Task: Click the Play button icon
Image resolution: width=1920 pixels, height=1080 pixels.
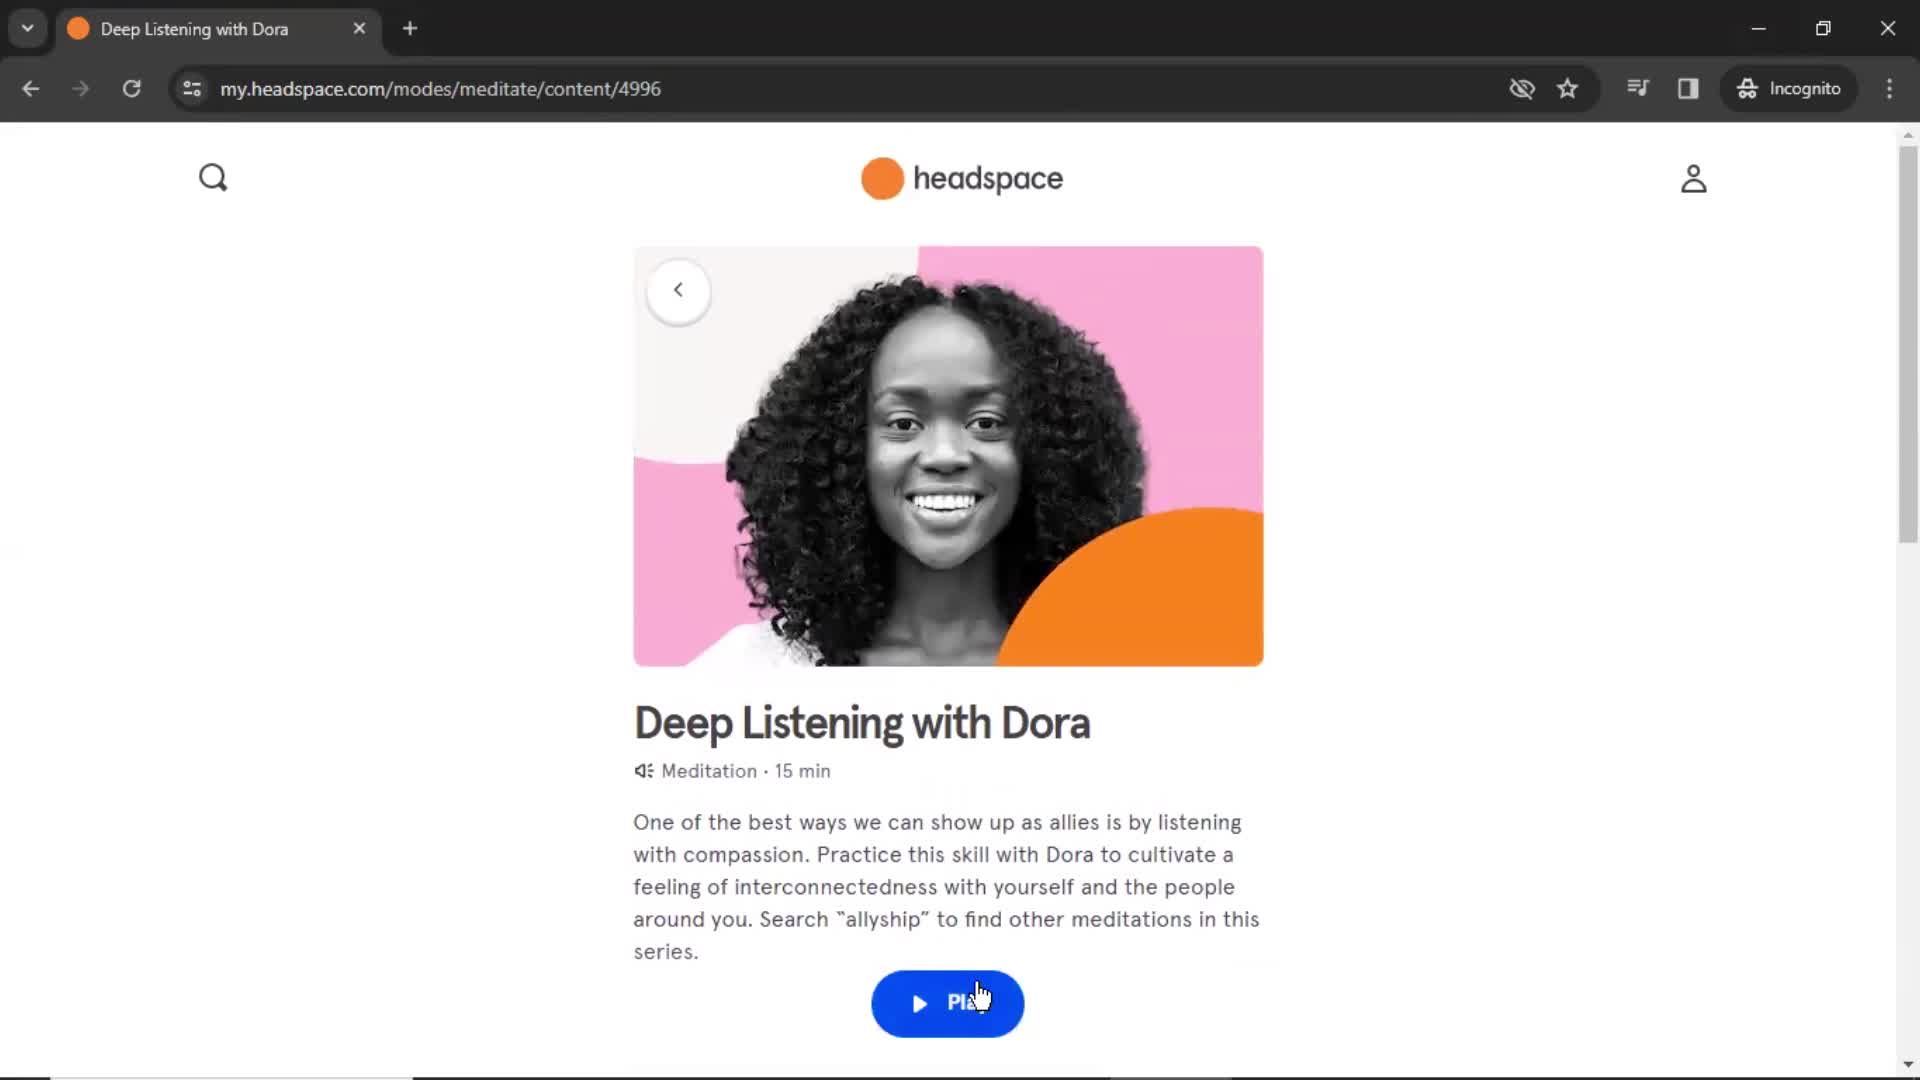Action: point(920,1002)
